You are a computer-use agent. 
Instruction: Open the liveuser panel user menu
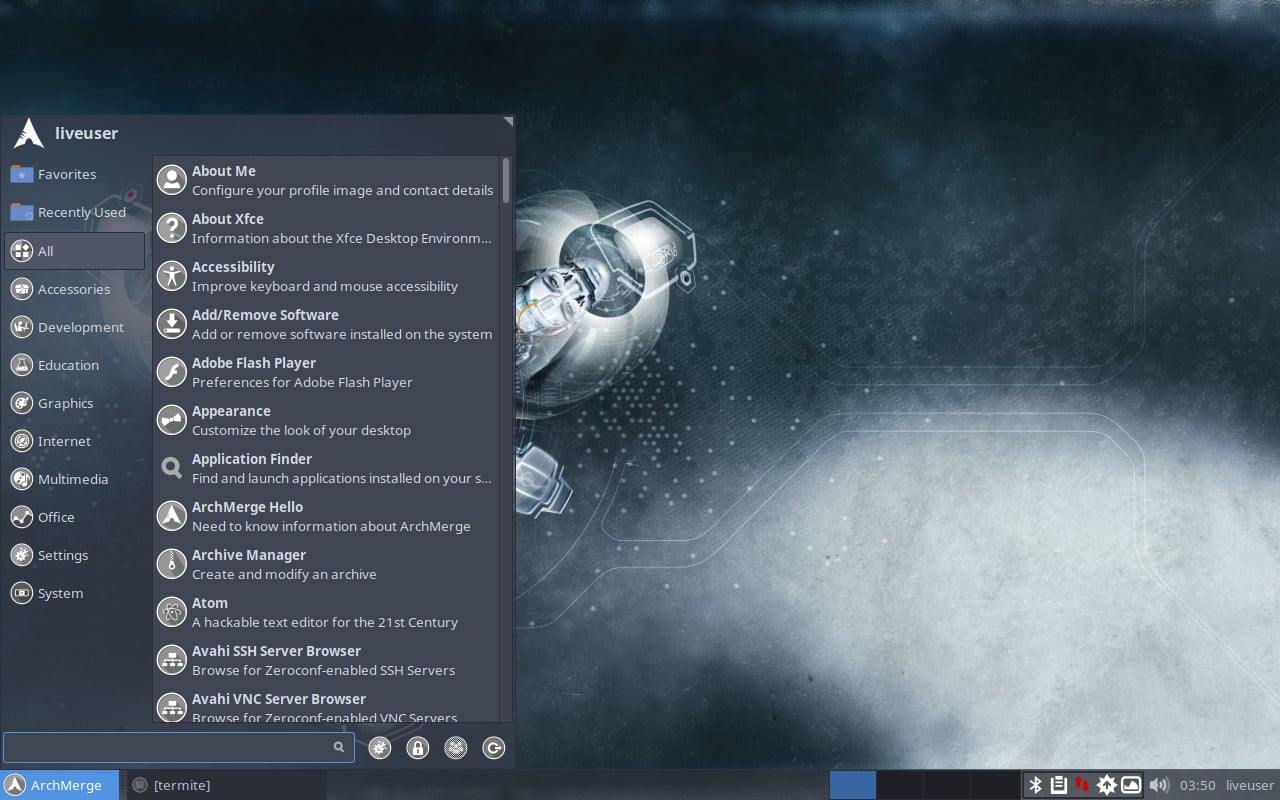pyautogui.click(x=1250, y=785)
